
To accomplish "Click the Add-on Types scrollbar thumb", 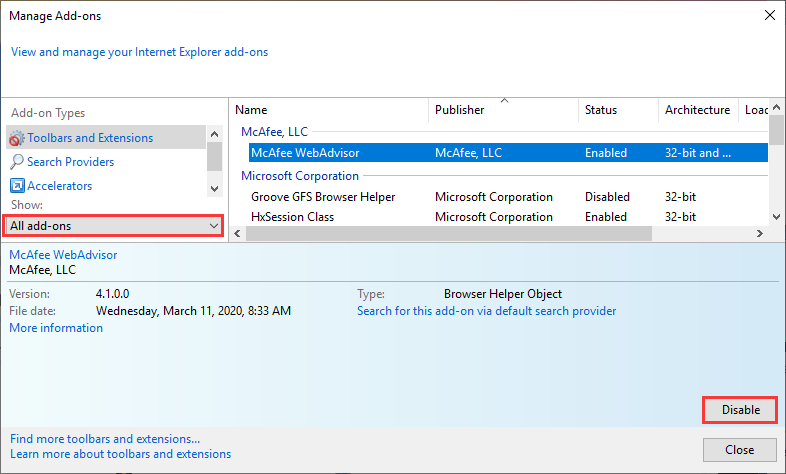I will (x=215, y=156).
